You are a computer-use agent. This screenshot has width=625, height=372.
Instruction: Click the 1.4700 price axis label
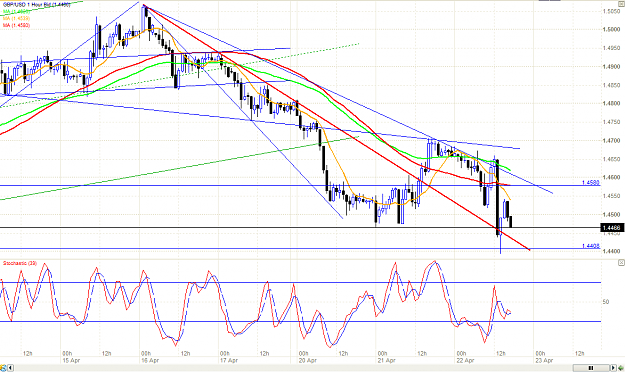coord(611,140)
